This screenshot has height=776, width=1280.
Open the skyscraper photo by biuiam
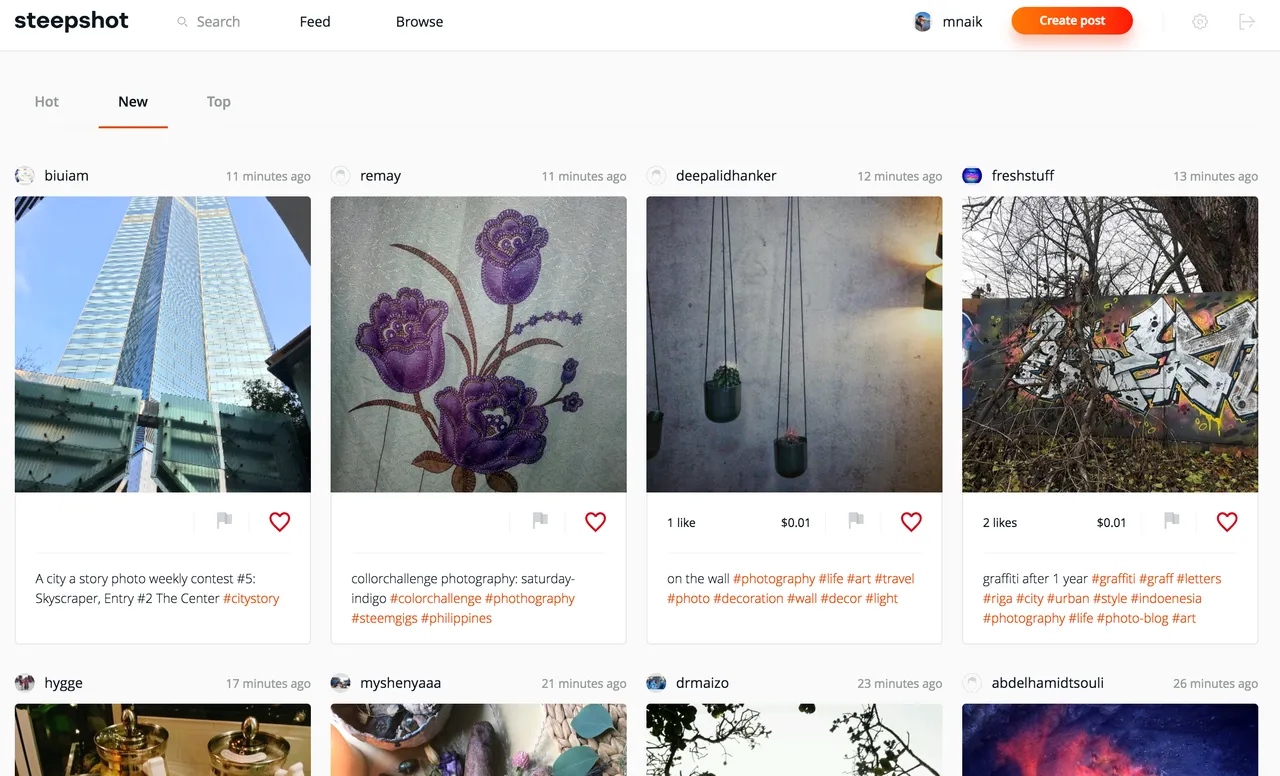[163, 344]
